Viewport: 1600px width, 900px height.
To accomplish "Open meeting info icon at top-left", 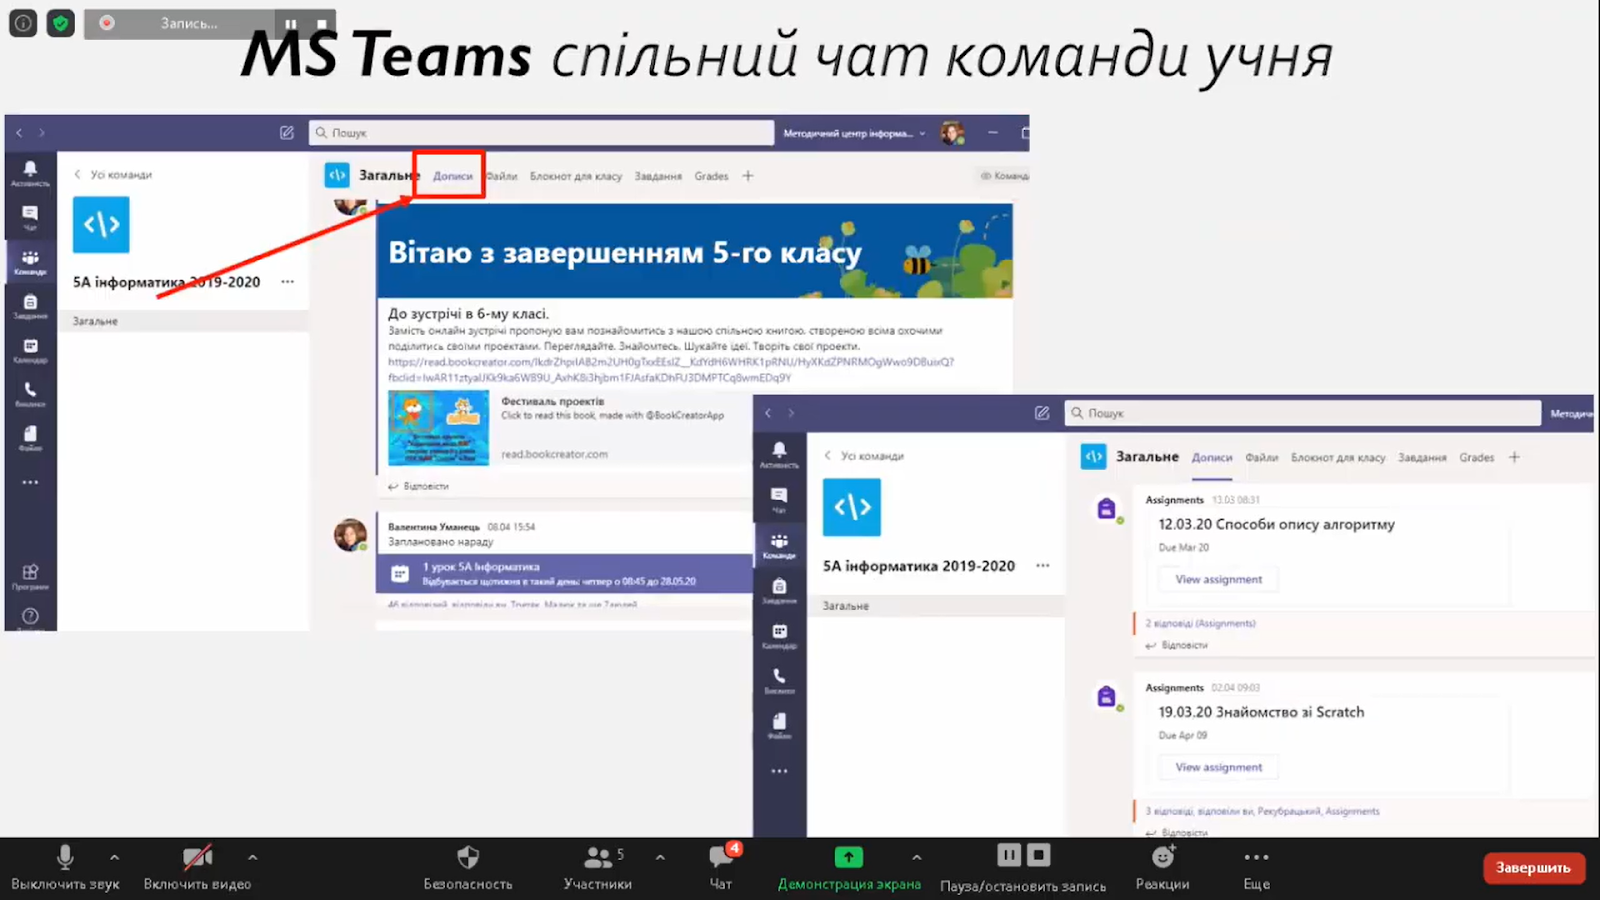I will (x=23, y=22).
